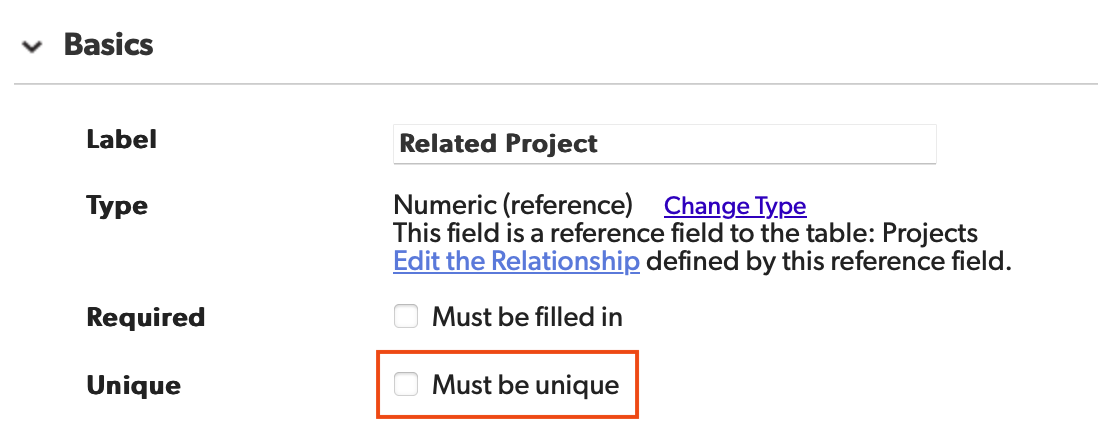The width and height of the screenshot is (1098, 434).
Task: Tick the Must be unique checkbox
Action: coord(406,384)
